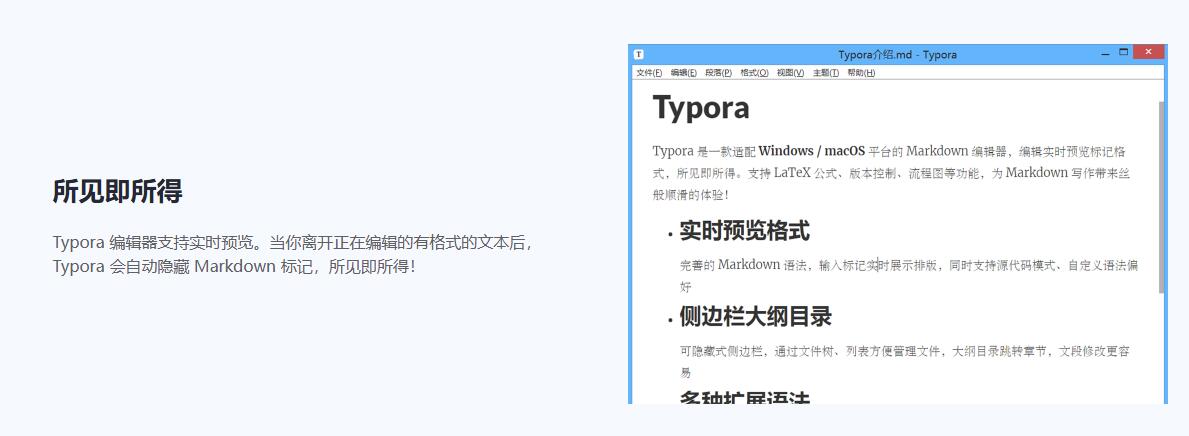1189x436 pixels.
Task: Minimize the Typora window
Action: 1106,54
